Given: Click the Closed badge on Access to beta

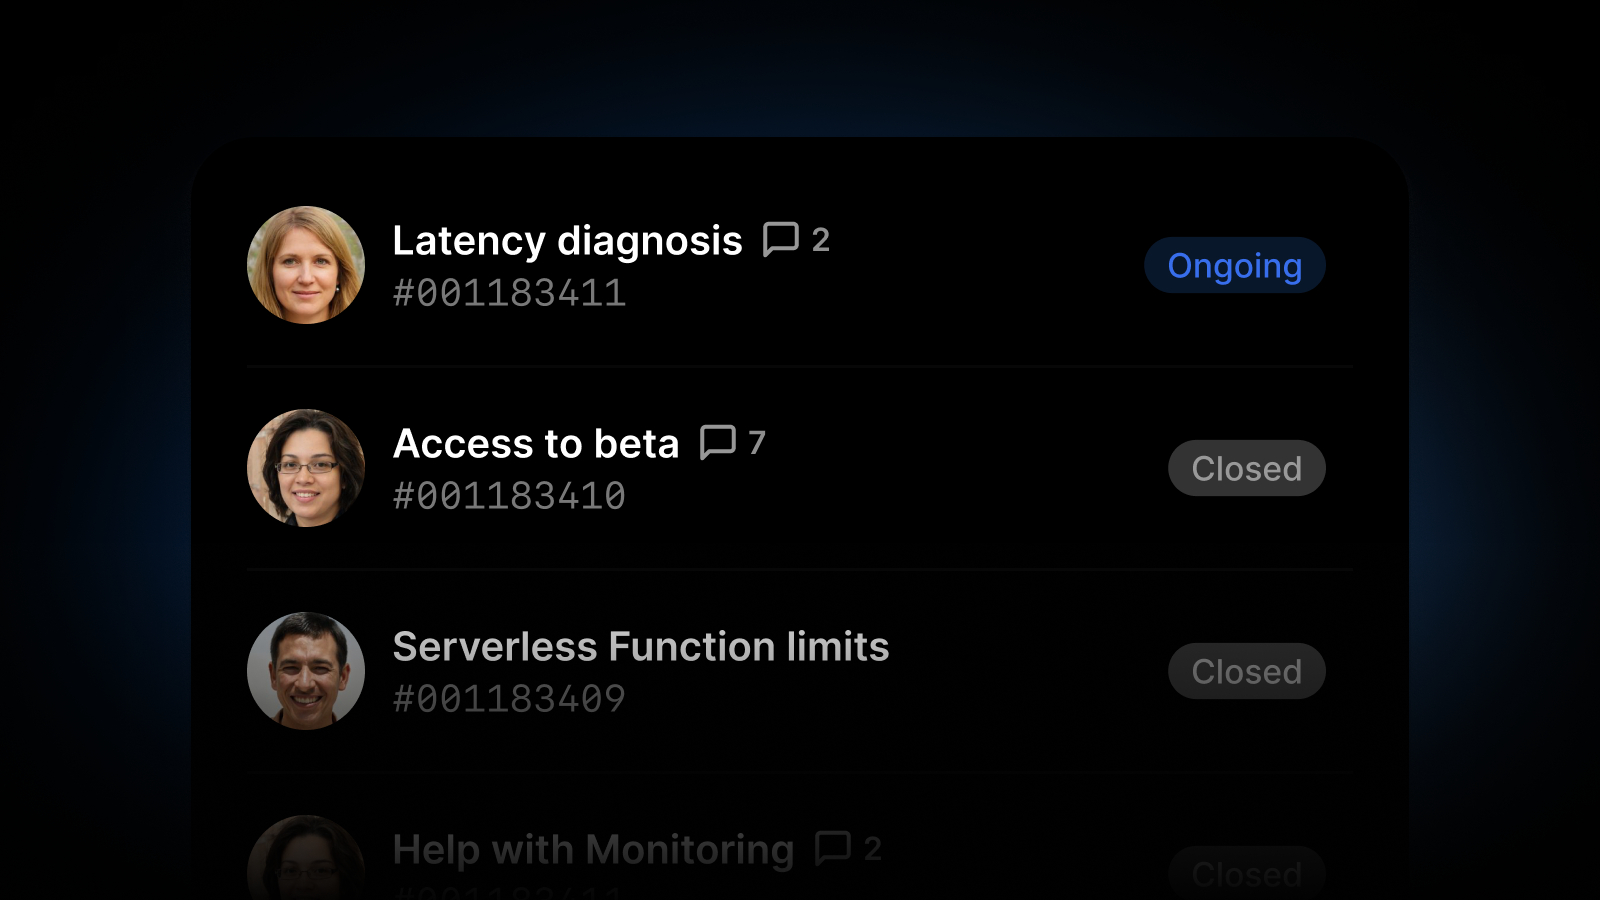Looking at the screenshot, I should tap(1246, 469).
